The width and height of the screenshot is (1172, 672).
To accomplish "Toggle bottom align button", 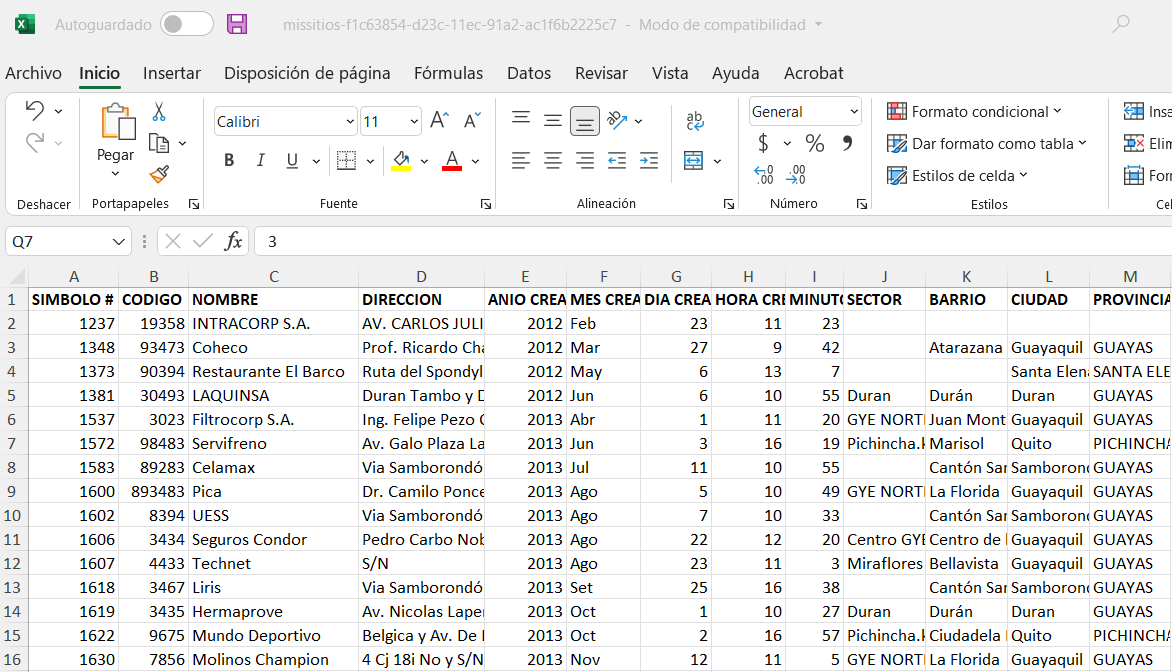I will tap(585, 120).
